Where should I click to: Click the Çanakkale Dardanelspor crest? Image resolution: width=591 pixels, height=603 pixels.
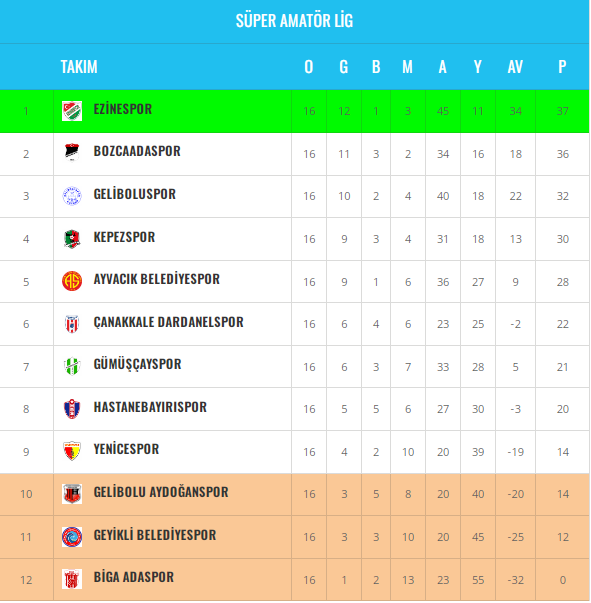pos(72,324)
